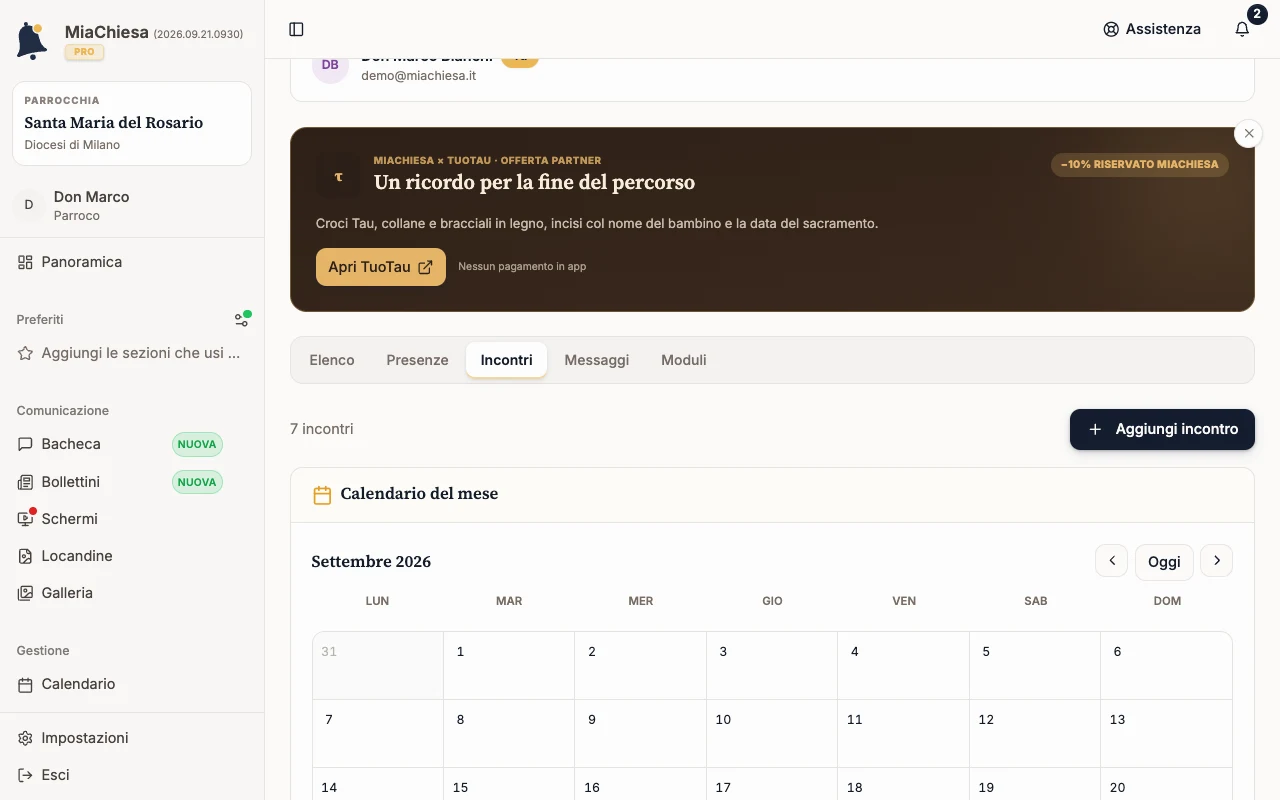Click the Locandine file icon

(x=25, y=556)
